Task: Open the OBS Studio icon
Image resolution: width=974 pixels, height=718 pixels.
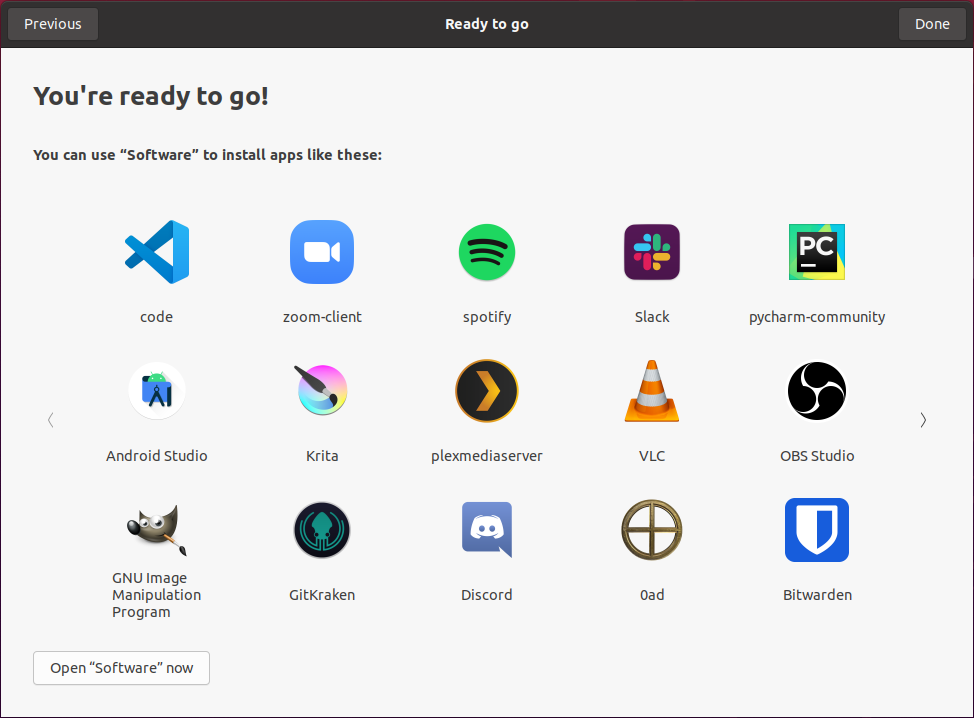Action: click(x=817, y=391)
